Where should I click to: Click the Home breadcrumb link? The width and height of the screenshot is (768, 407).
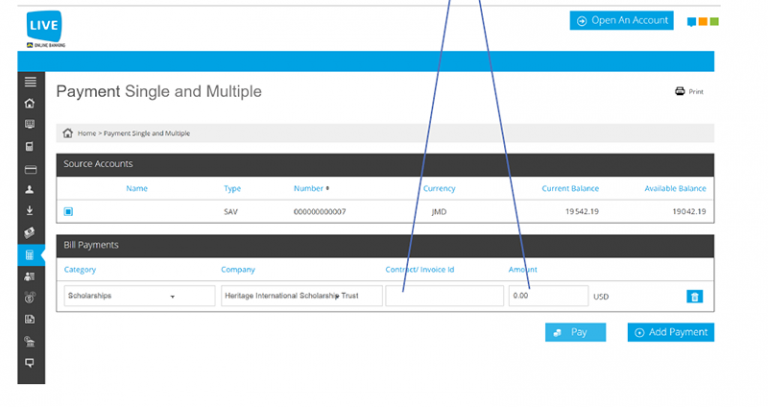click(87, 133)
